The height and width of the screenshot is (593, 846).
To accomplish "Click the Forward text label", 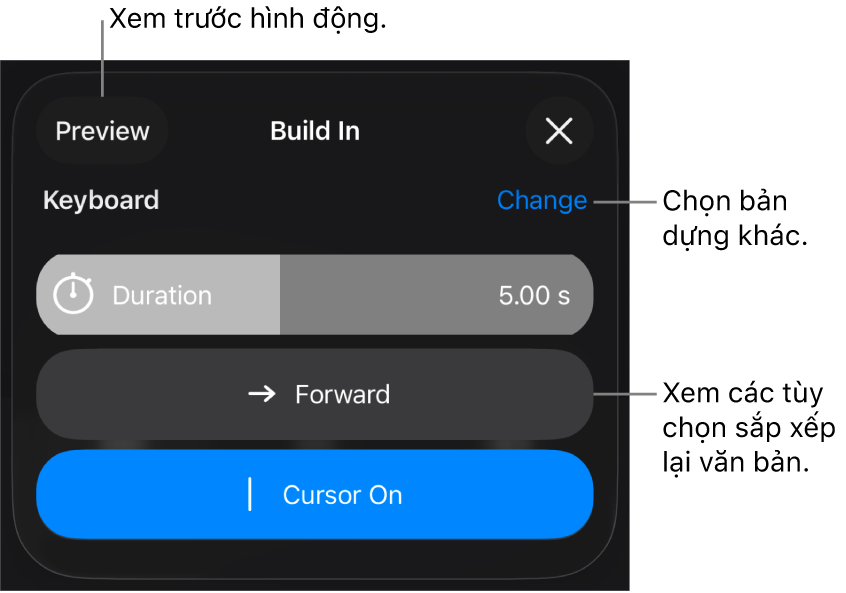I will (x=342, y=394).
